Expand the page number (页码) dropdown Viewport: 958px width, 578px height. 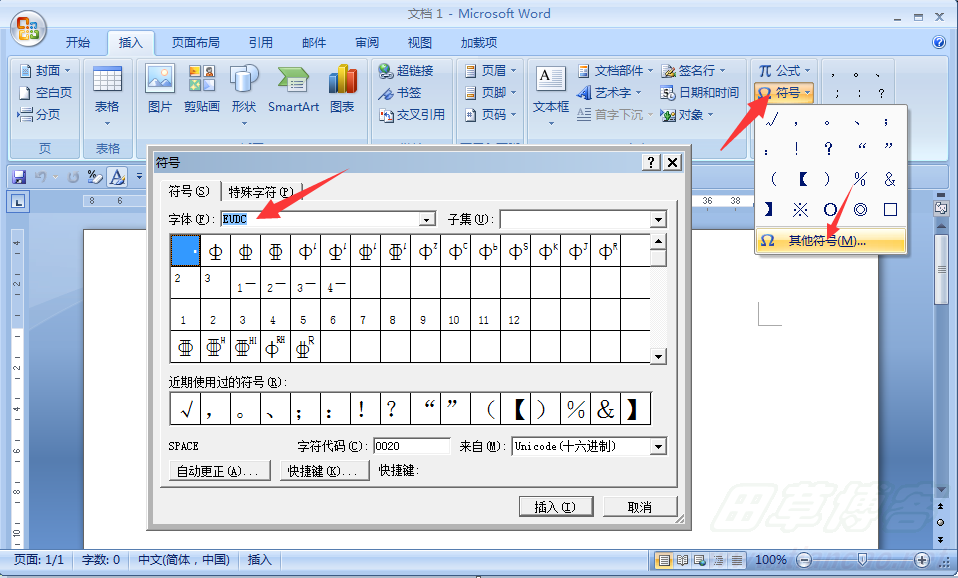pos(513,115)
